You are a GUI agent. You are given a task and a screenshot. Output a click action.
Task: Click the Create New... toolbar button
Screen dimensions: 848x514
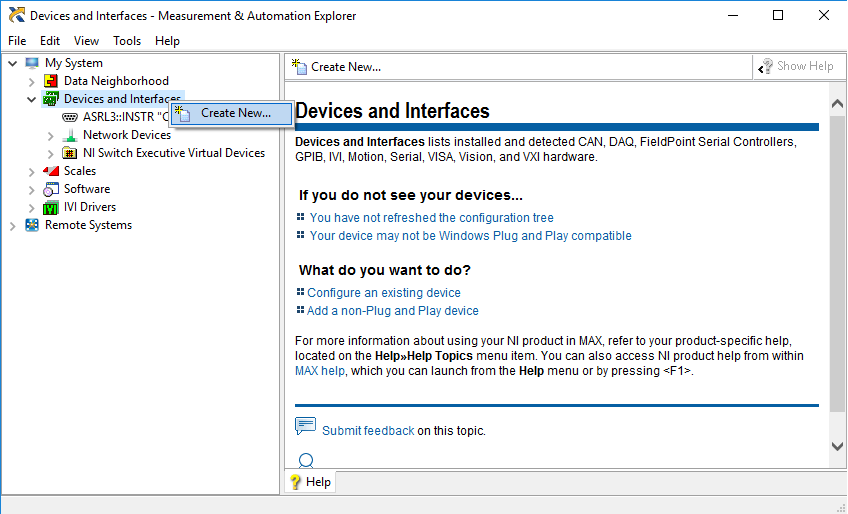(x=336, y=67)
